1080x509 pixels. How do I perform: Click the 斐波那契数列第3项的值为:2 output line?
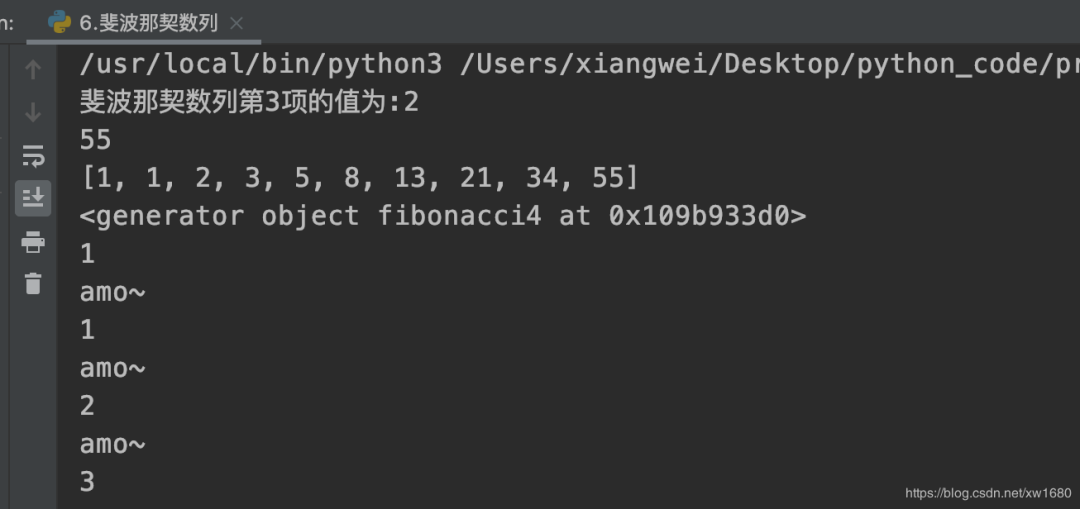pyautogui.click(x=249, y=102)
